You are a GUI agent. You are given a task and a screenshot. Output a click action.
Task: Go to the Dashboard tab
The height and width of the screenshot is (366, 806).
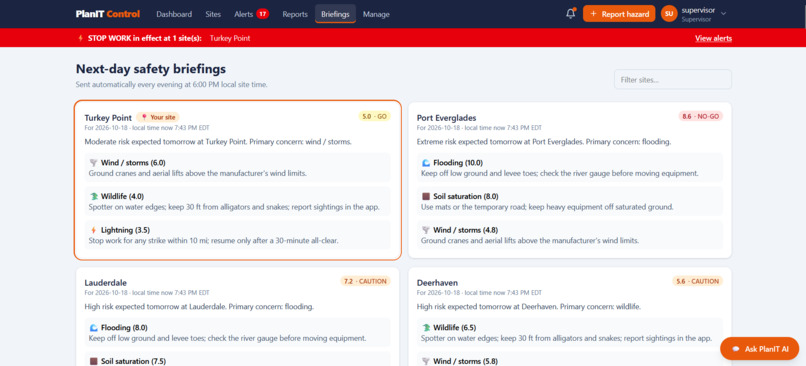pyautogui.click(x=174, y=14)
